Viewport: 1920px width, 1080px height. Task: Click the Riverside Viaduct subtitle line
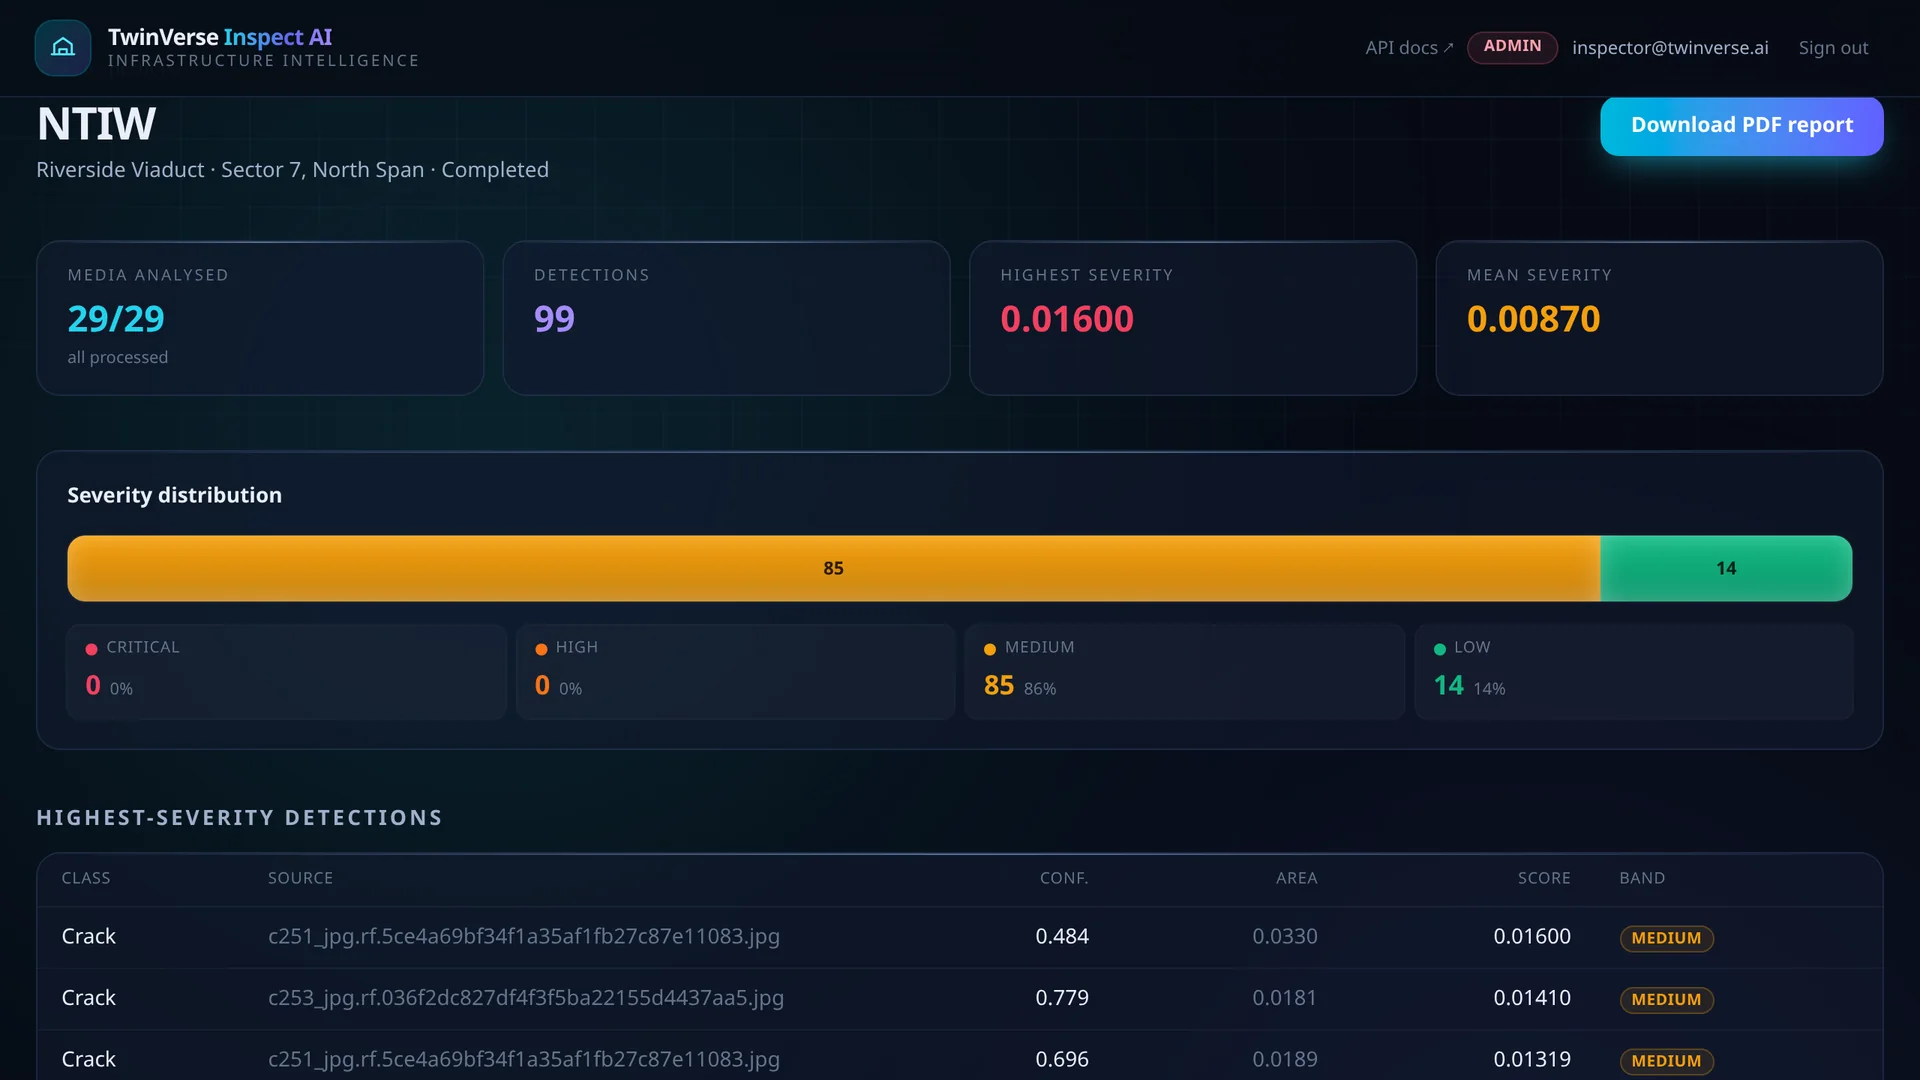pyautogui.click(x=292, y=170)
